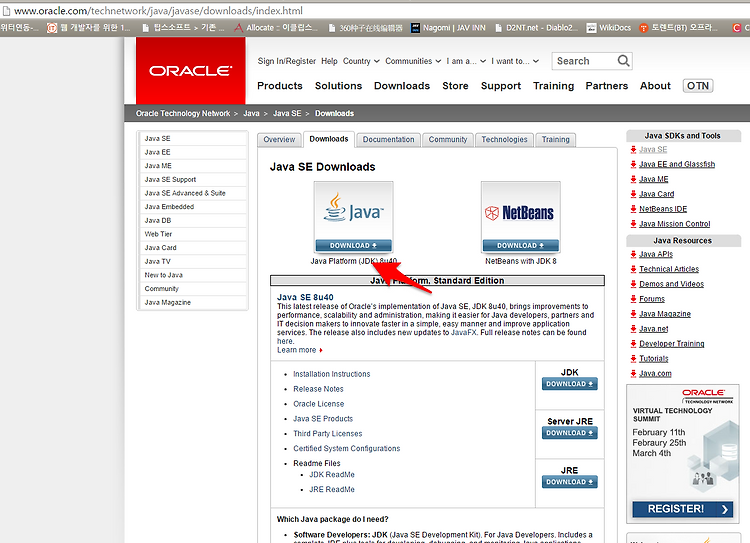This screenshot has height=543, width=750.
Task: Click the OTN button
Action: point(698,86)
